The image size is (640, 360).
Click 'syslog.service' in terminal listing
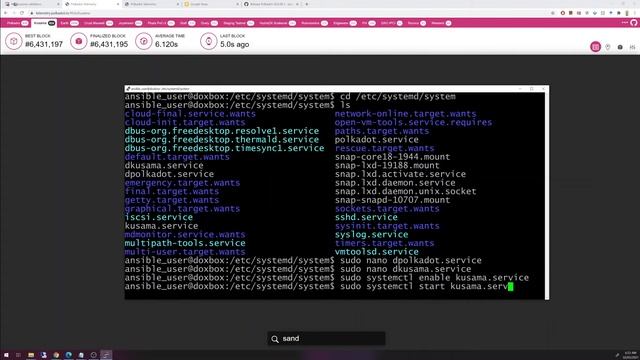pos(371,234)
